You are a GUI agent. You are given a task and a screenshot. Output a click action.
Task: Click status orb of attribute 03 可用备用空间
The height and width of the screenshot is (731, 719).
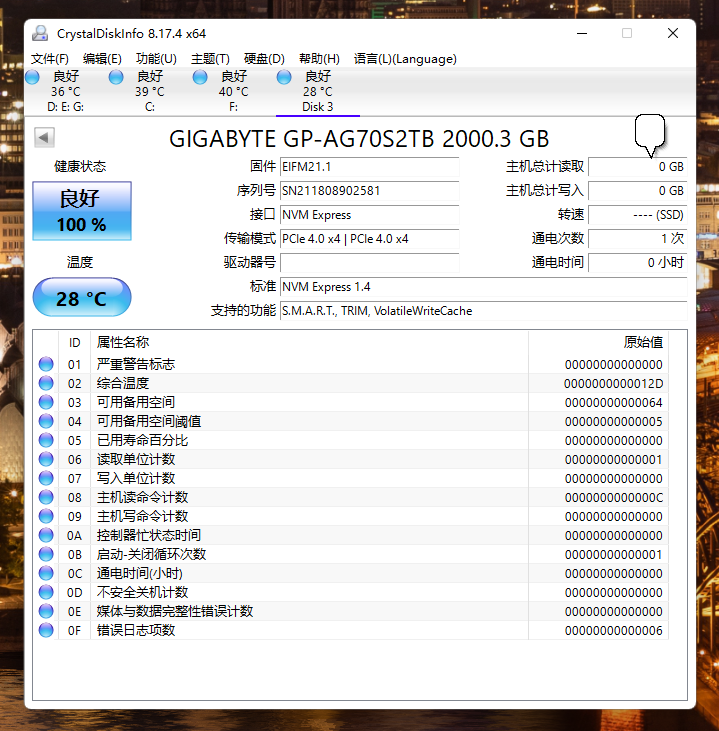[46, 402]
